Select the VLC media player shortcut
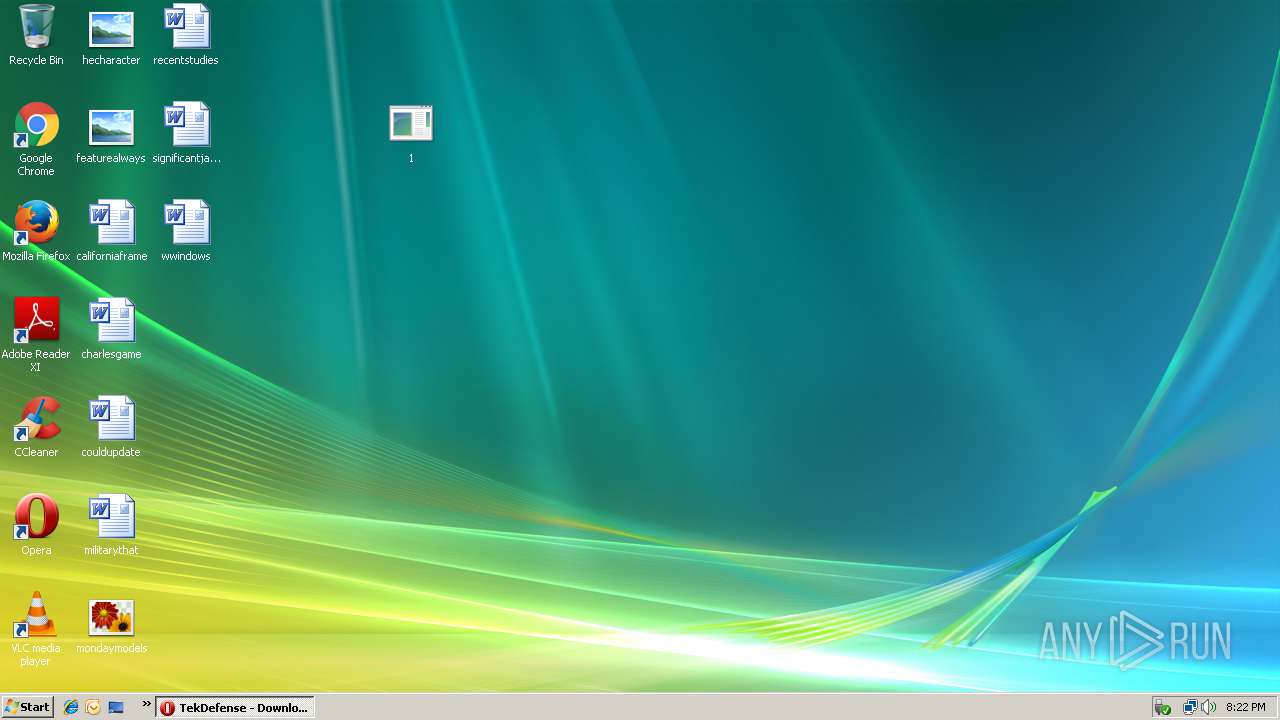The height and width of the screenshot is (720, 1280). tap(36, 630)
